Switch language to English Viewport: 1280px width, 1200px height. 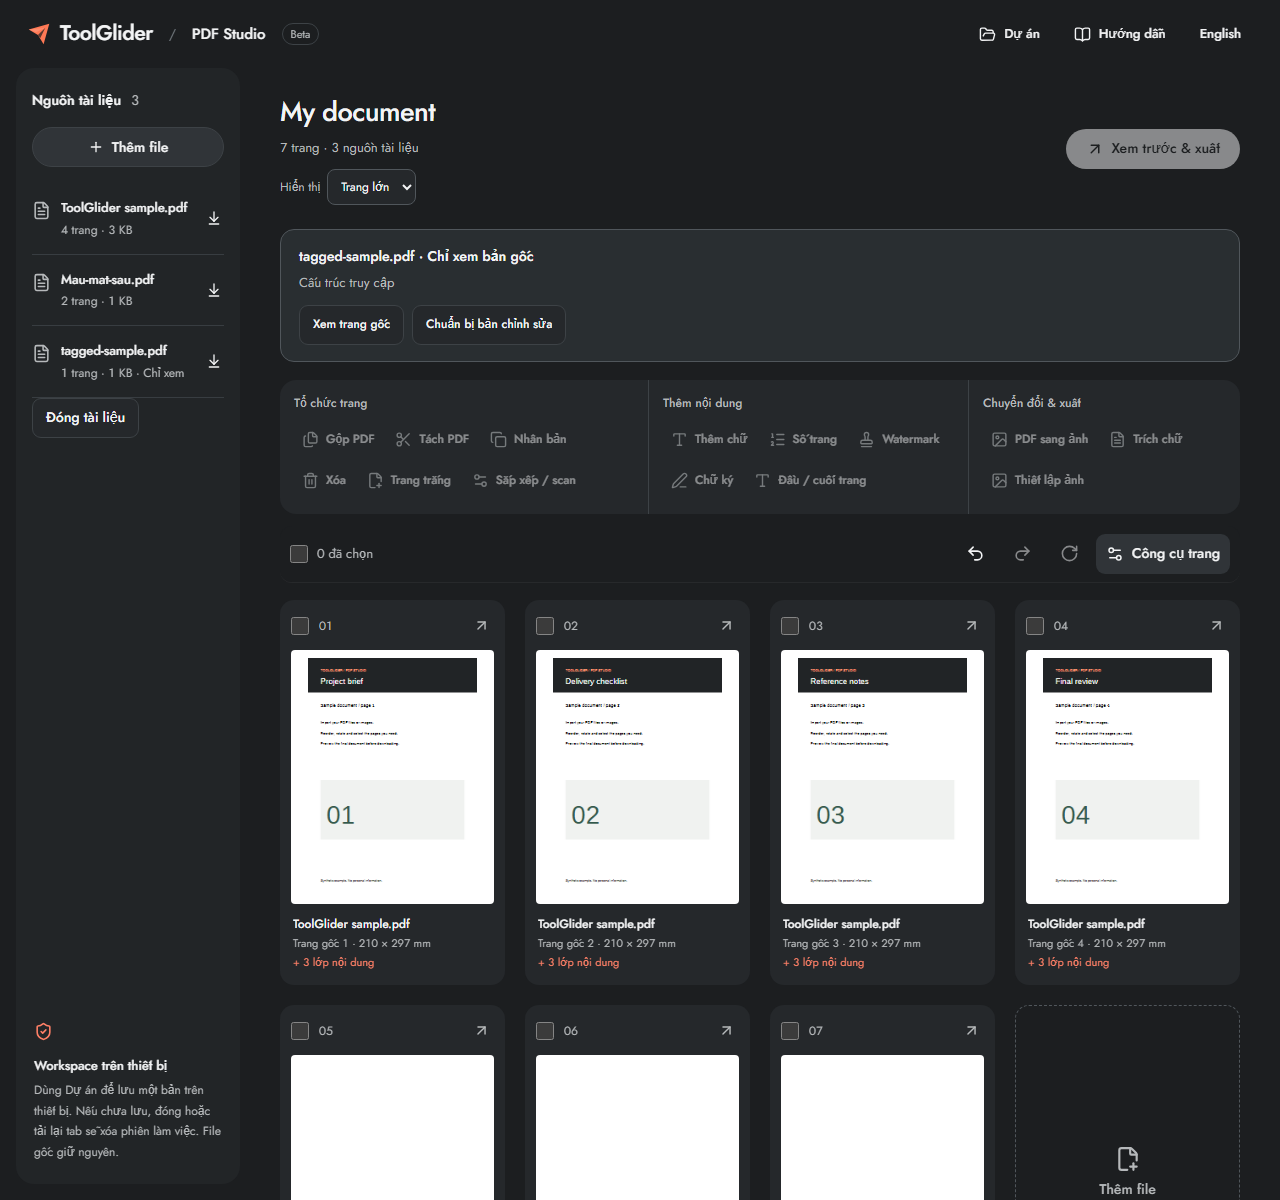[x=1220, y=34]
